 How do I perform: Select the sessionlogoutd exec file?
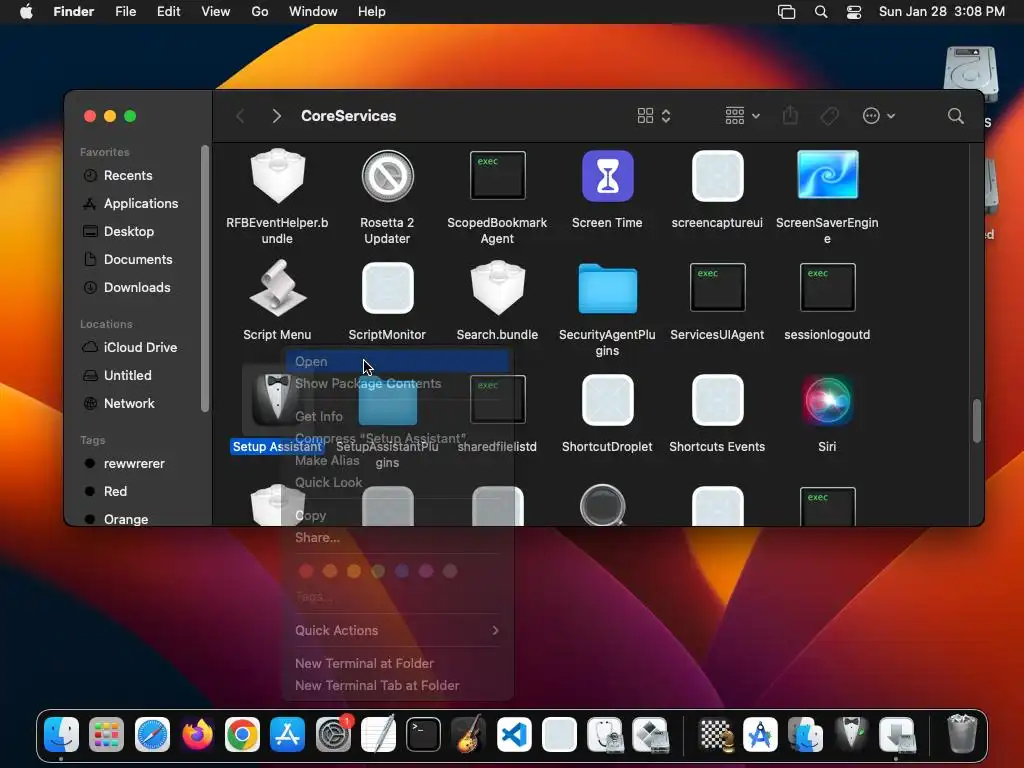(x=827, y=287)
